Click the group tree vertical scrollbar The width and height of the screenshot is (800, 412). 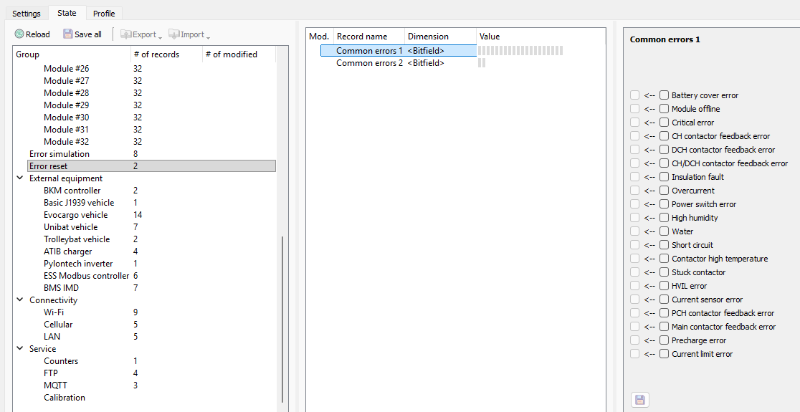283,320
